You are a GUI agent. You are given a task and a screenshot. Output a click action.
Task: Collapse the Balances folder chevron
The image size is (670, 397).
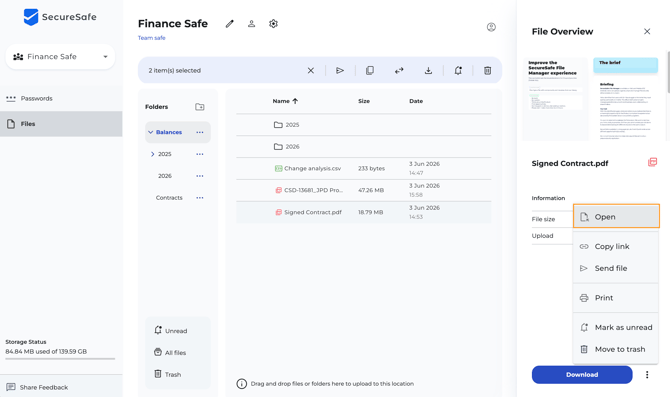pyautogui.click(x=150, y=132)
